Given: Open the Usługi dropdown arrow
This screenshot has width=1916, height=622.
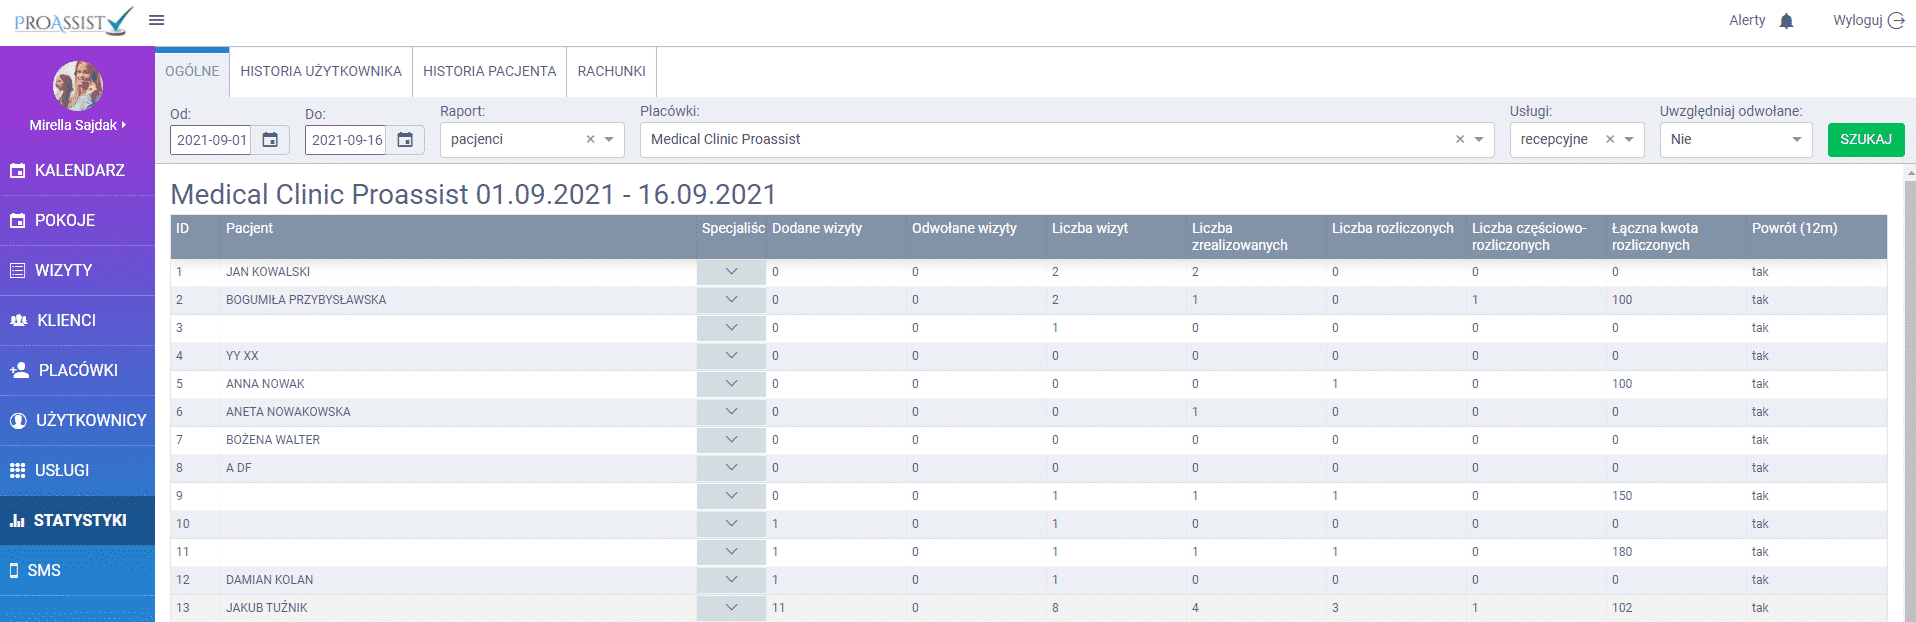Looking at the screenshot, I should click(x=1629, y=139).
